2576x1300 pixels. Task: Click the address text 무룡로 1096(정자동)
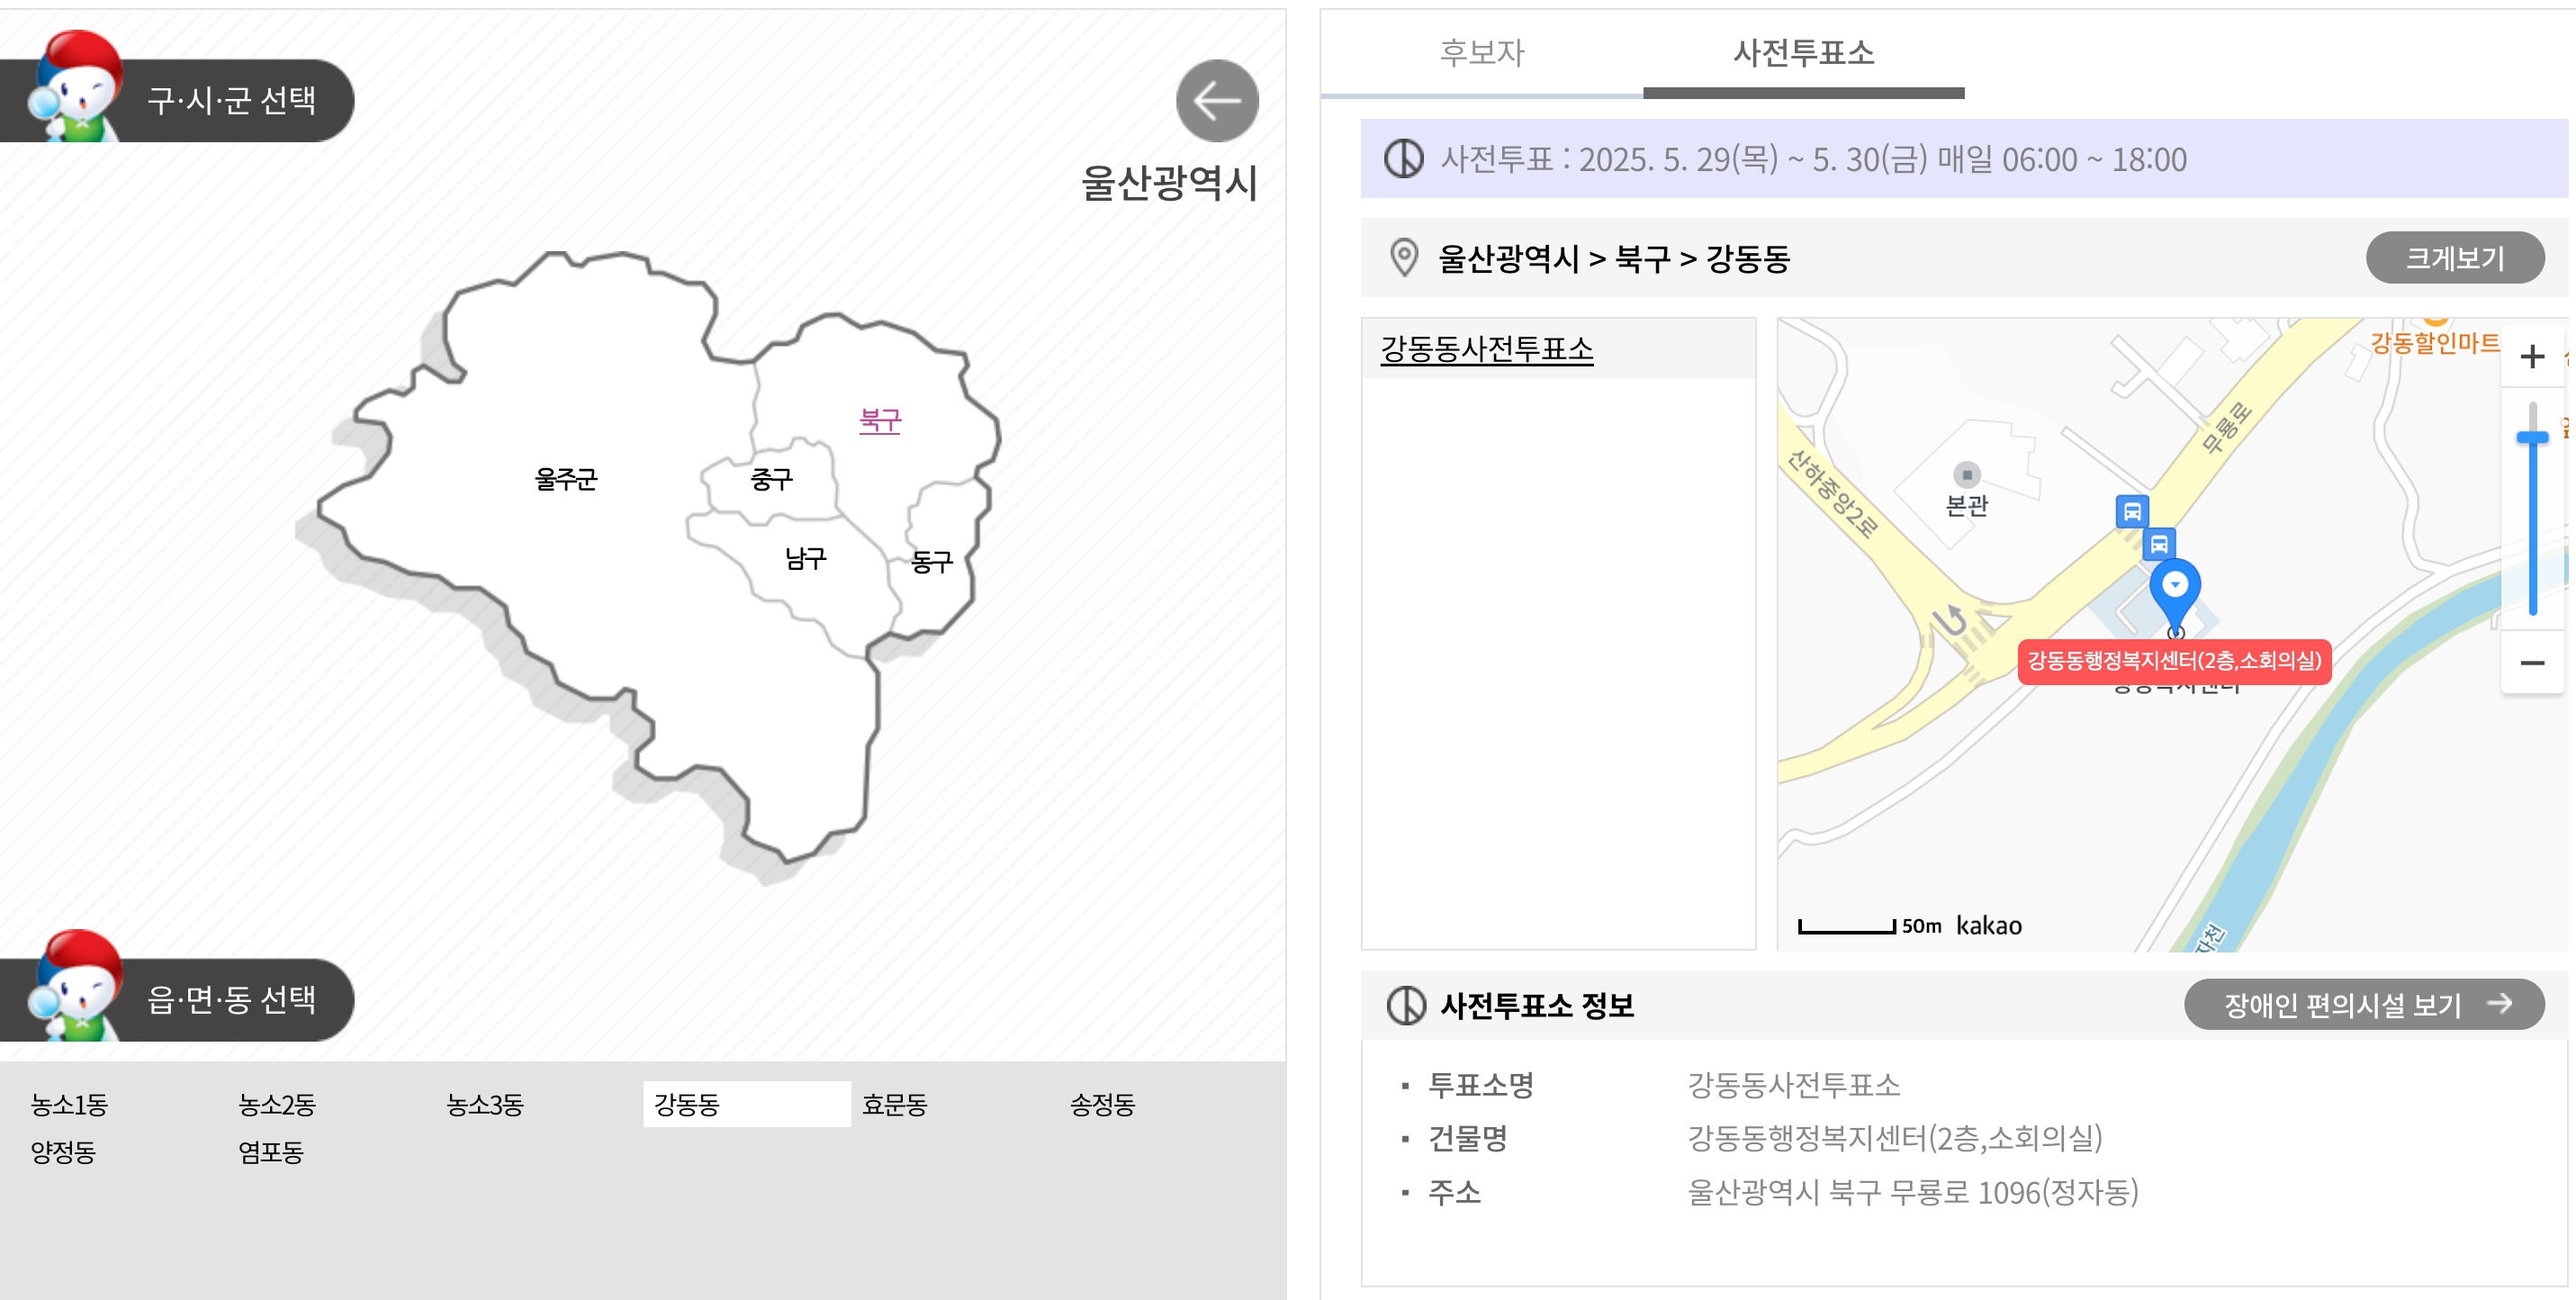pos(2014,1192)
